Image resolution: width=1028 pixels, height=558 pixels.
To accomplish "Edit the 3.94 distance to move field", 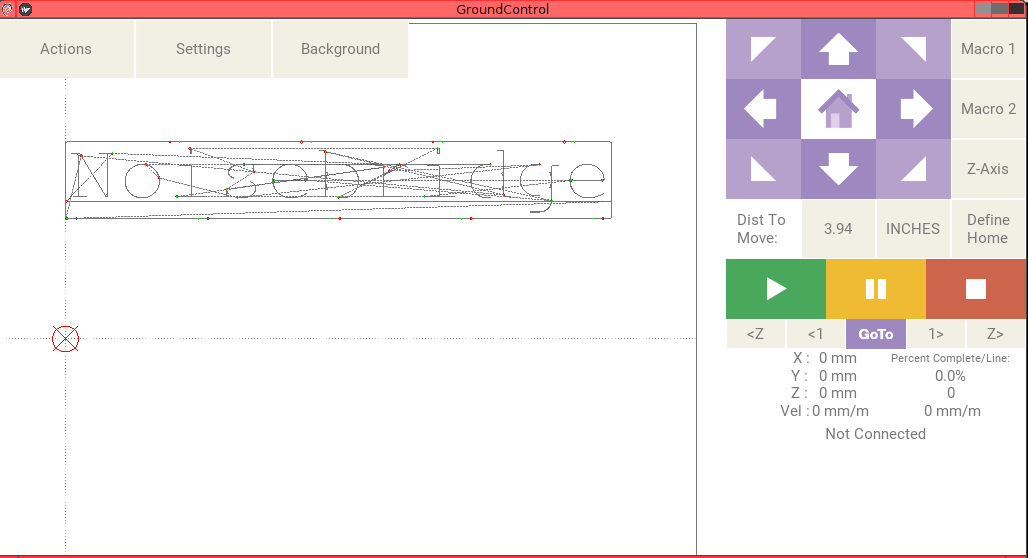I will (x=838, y=228).
